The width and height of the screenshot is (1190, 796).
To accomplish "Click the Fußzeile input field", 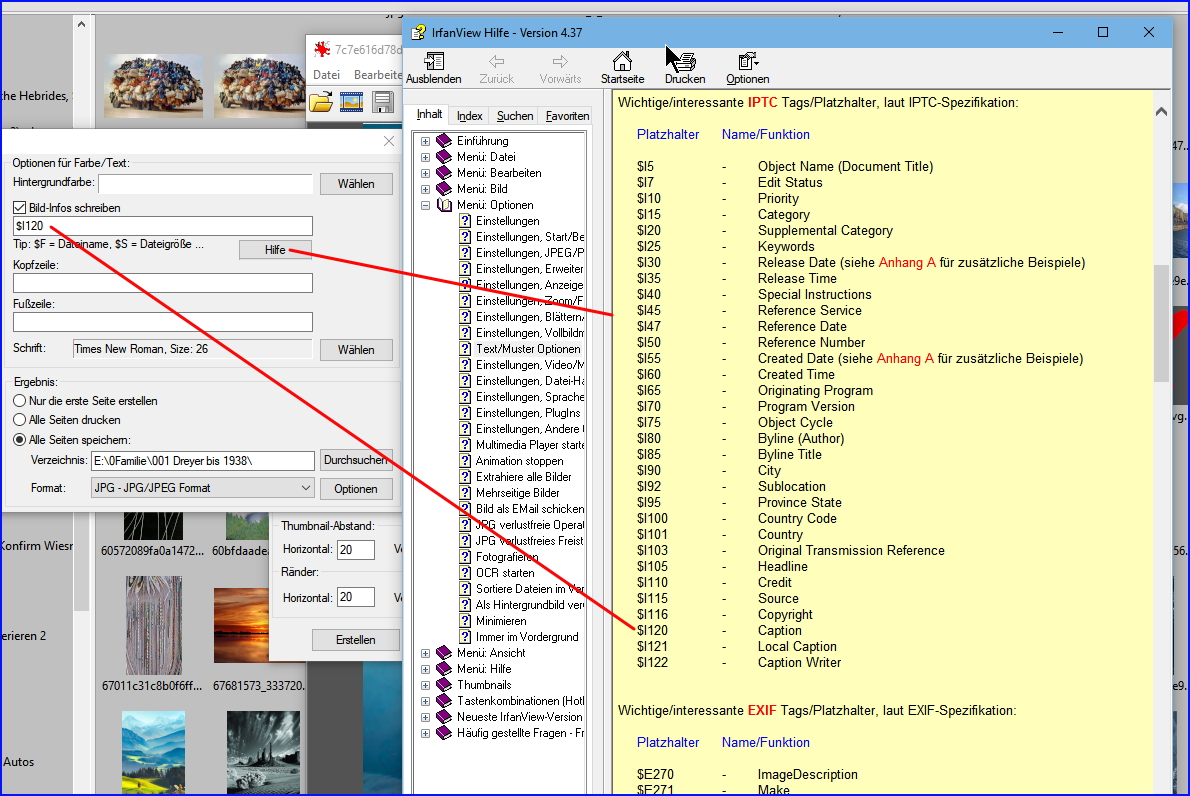I will tap(162, 322).
